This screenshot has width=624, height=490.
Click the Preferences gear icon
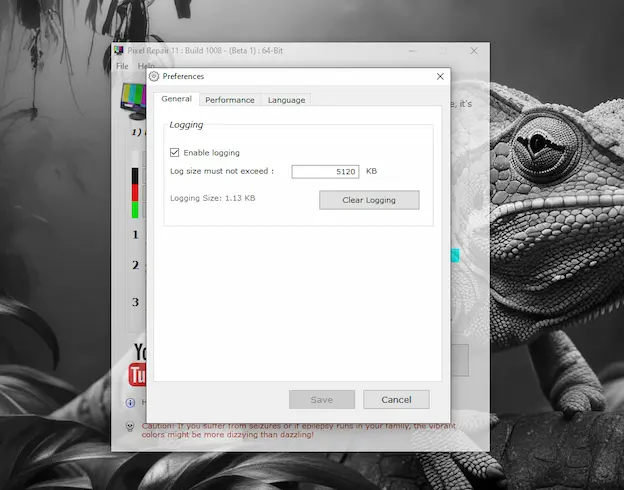click(x=154, y=76)
